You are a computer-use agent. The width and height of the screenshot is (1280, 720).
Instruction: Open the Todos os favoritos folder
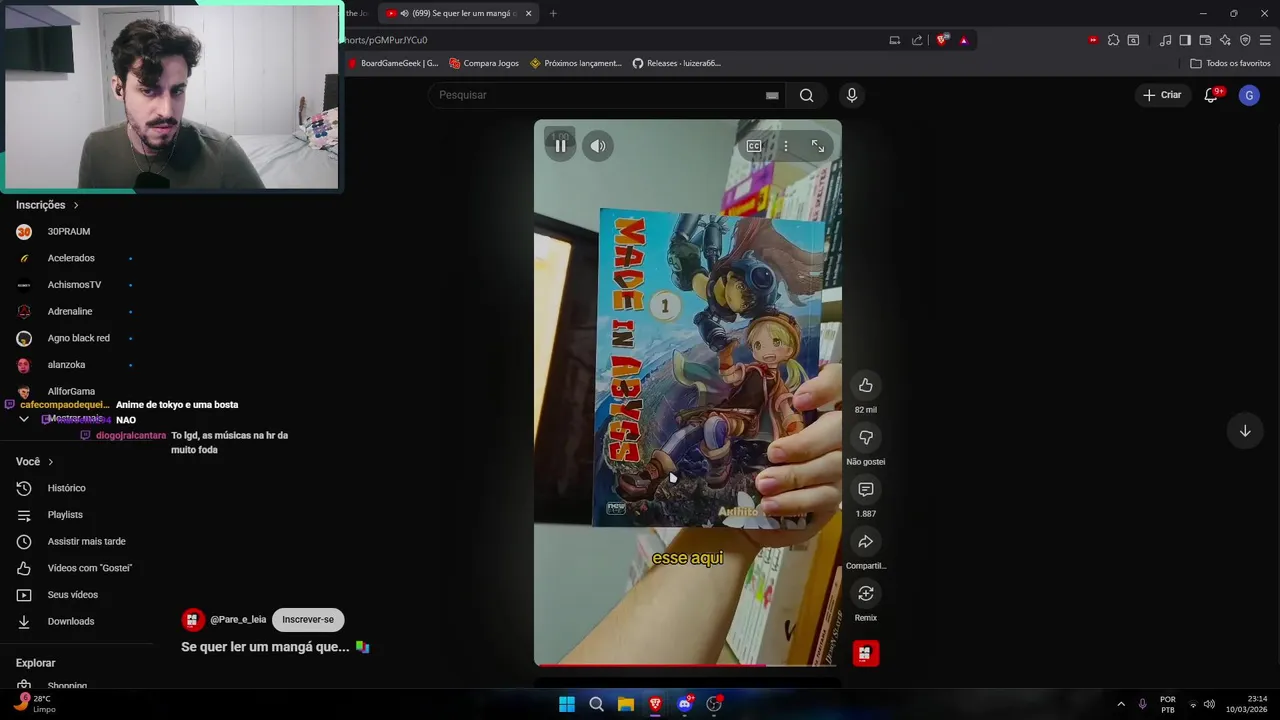tap(1230, 63)
